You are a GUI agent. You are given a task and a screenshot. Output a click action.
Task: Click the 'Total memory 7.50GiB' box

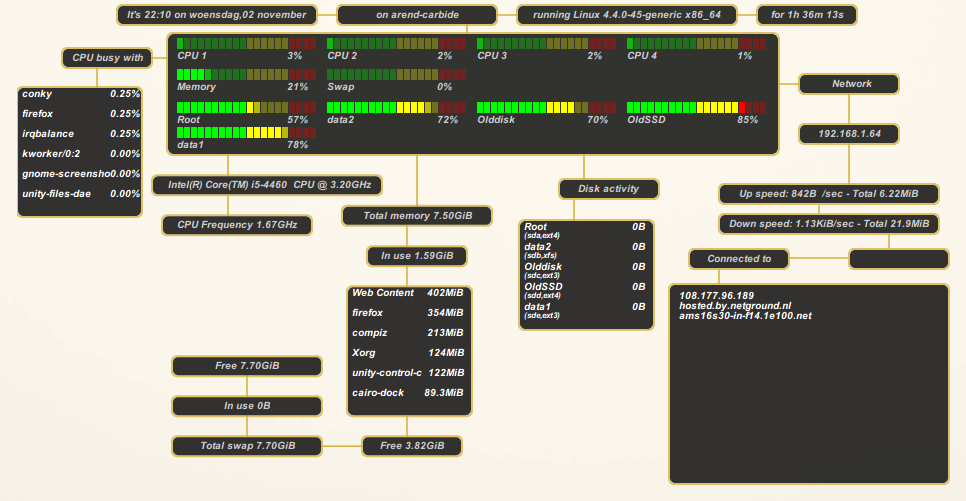417,216
